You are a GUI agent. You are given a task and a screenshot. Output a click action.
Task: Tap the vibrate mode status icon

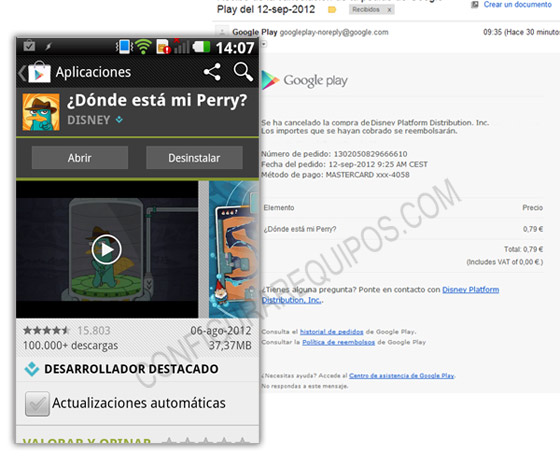[124, 47]
